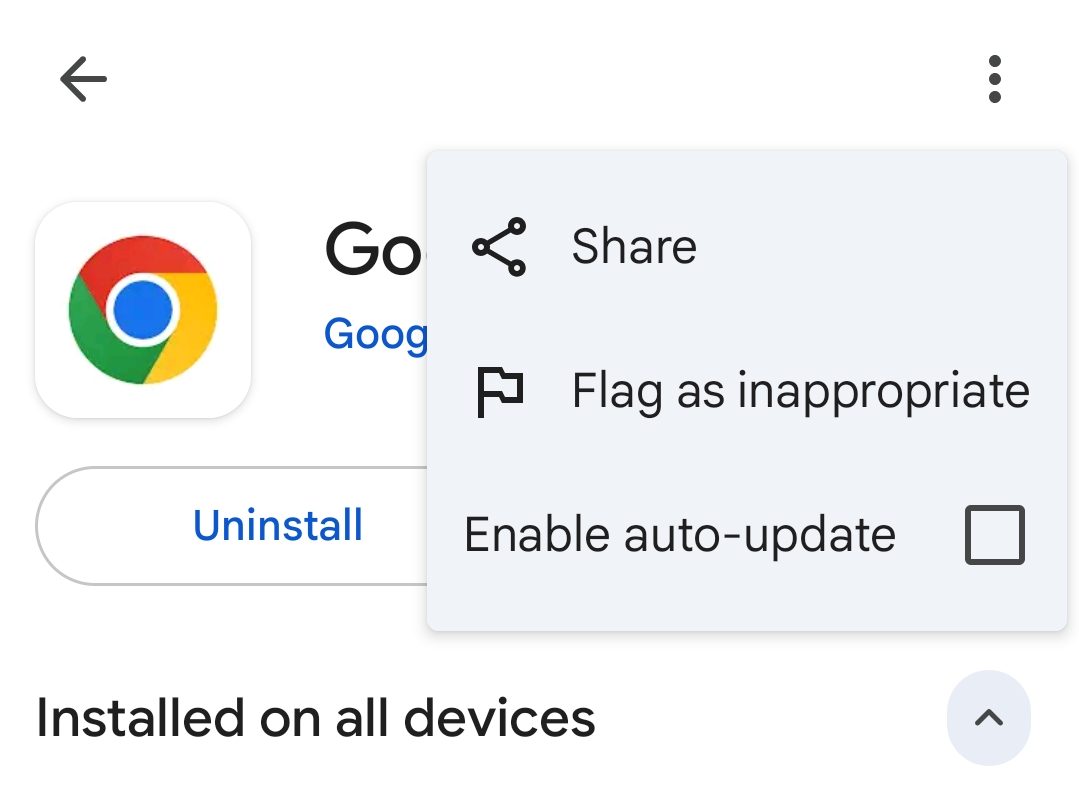1079x795 pixels.
Task: Click the word "inappropriate" in the menu
Action: tap(883, 391)
